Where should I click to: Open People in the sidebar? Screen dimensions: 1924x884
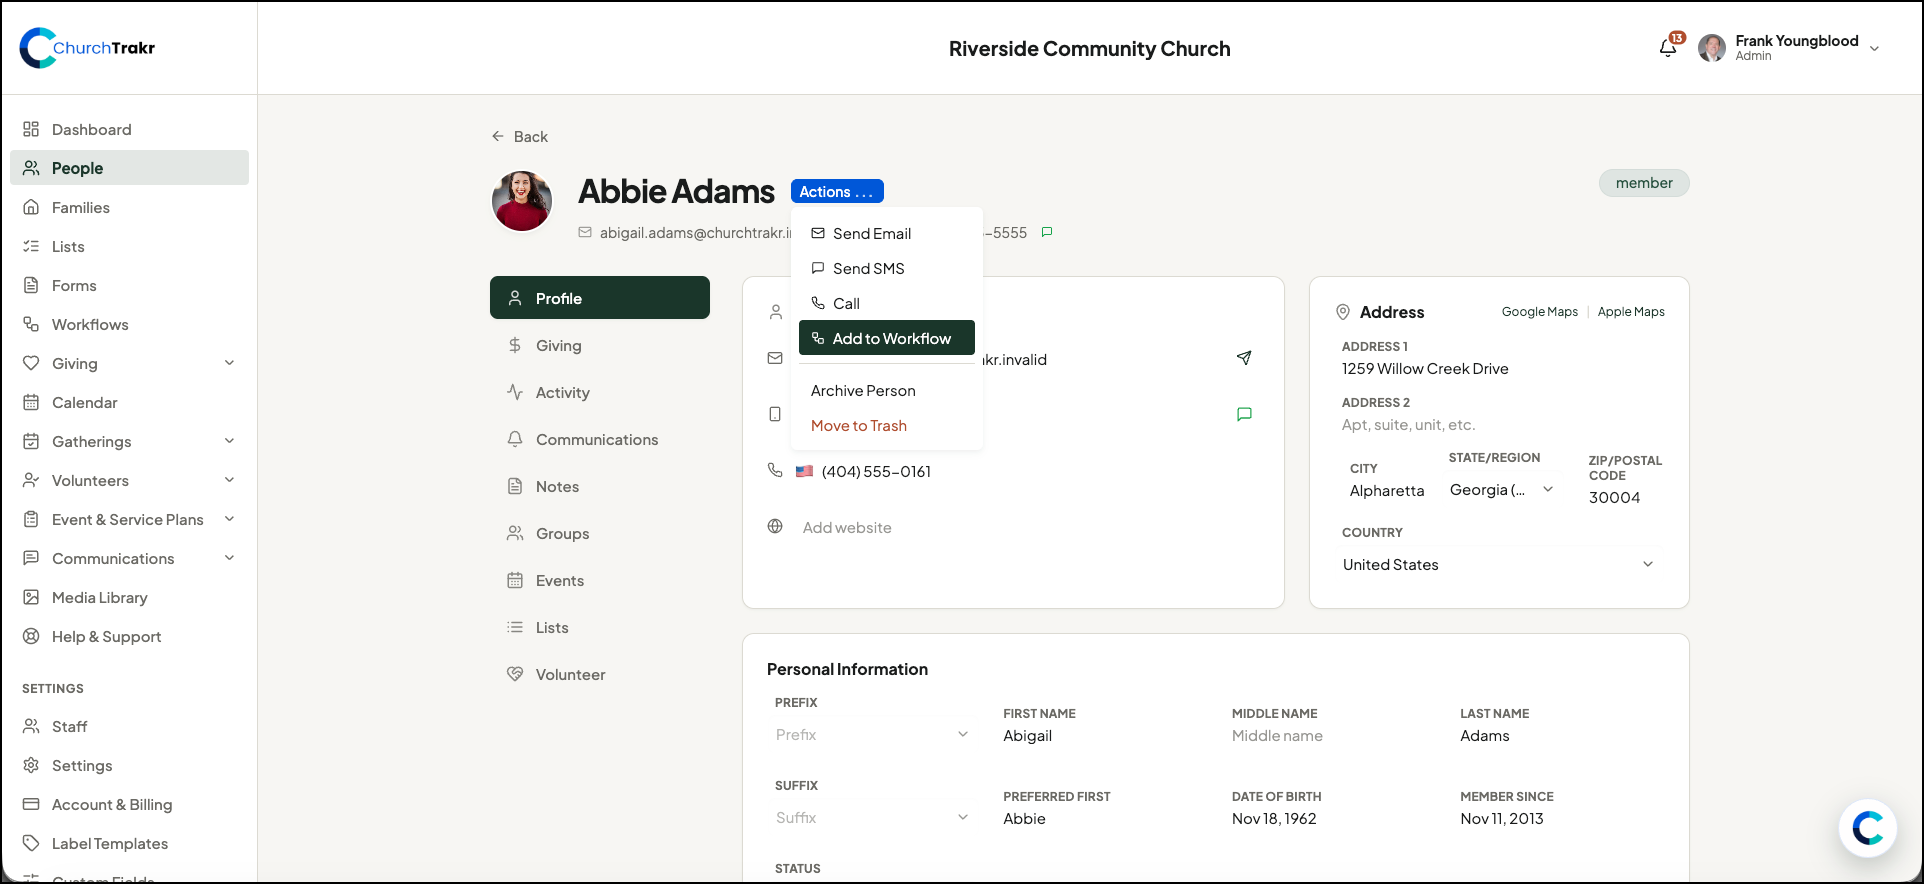click(x=129, y=168)
